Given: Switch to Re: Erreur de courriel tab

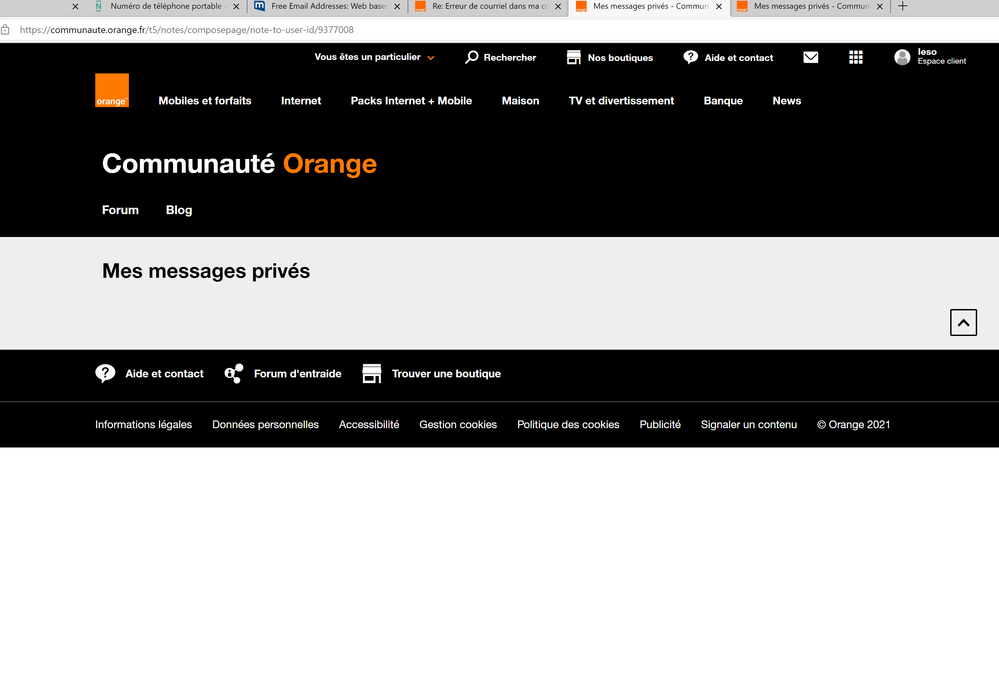Looking at the screenshot, I should tap(489, 6).
